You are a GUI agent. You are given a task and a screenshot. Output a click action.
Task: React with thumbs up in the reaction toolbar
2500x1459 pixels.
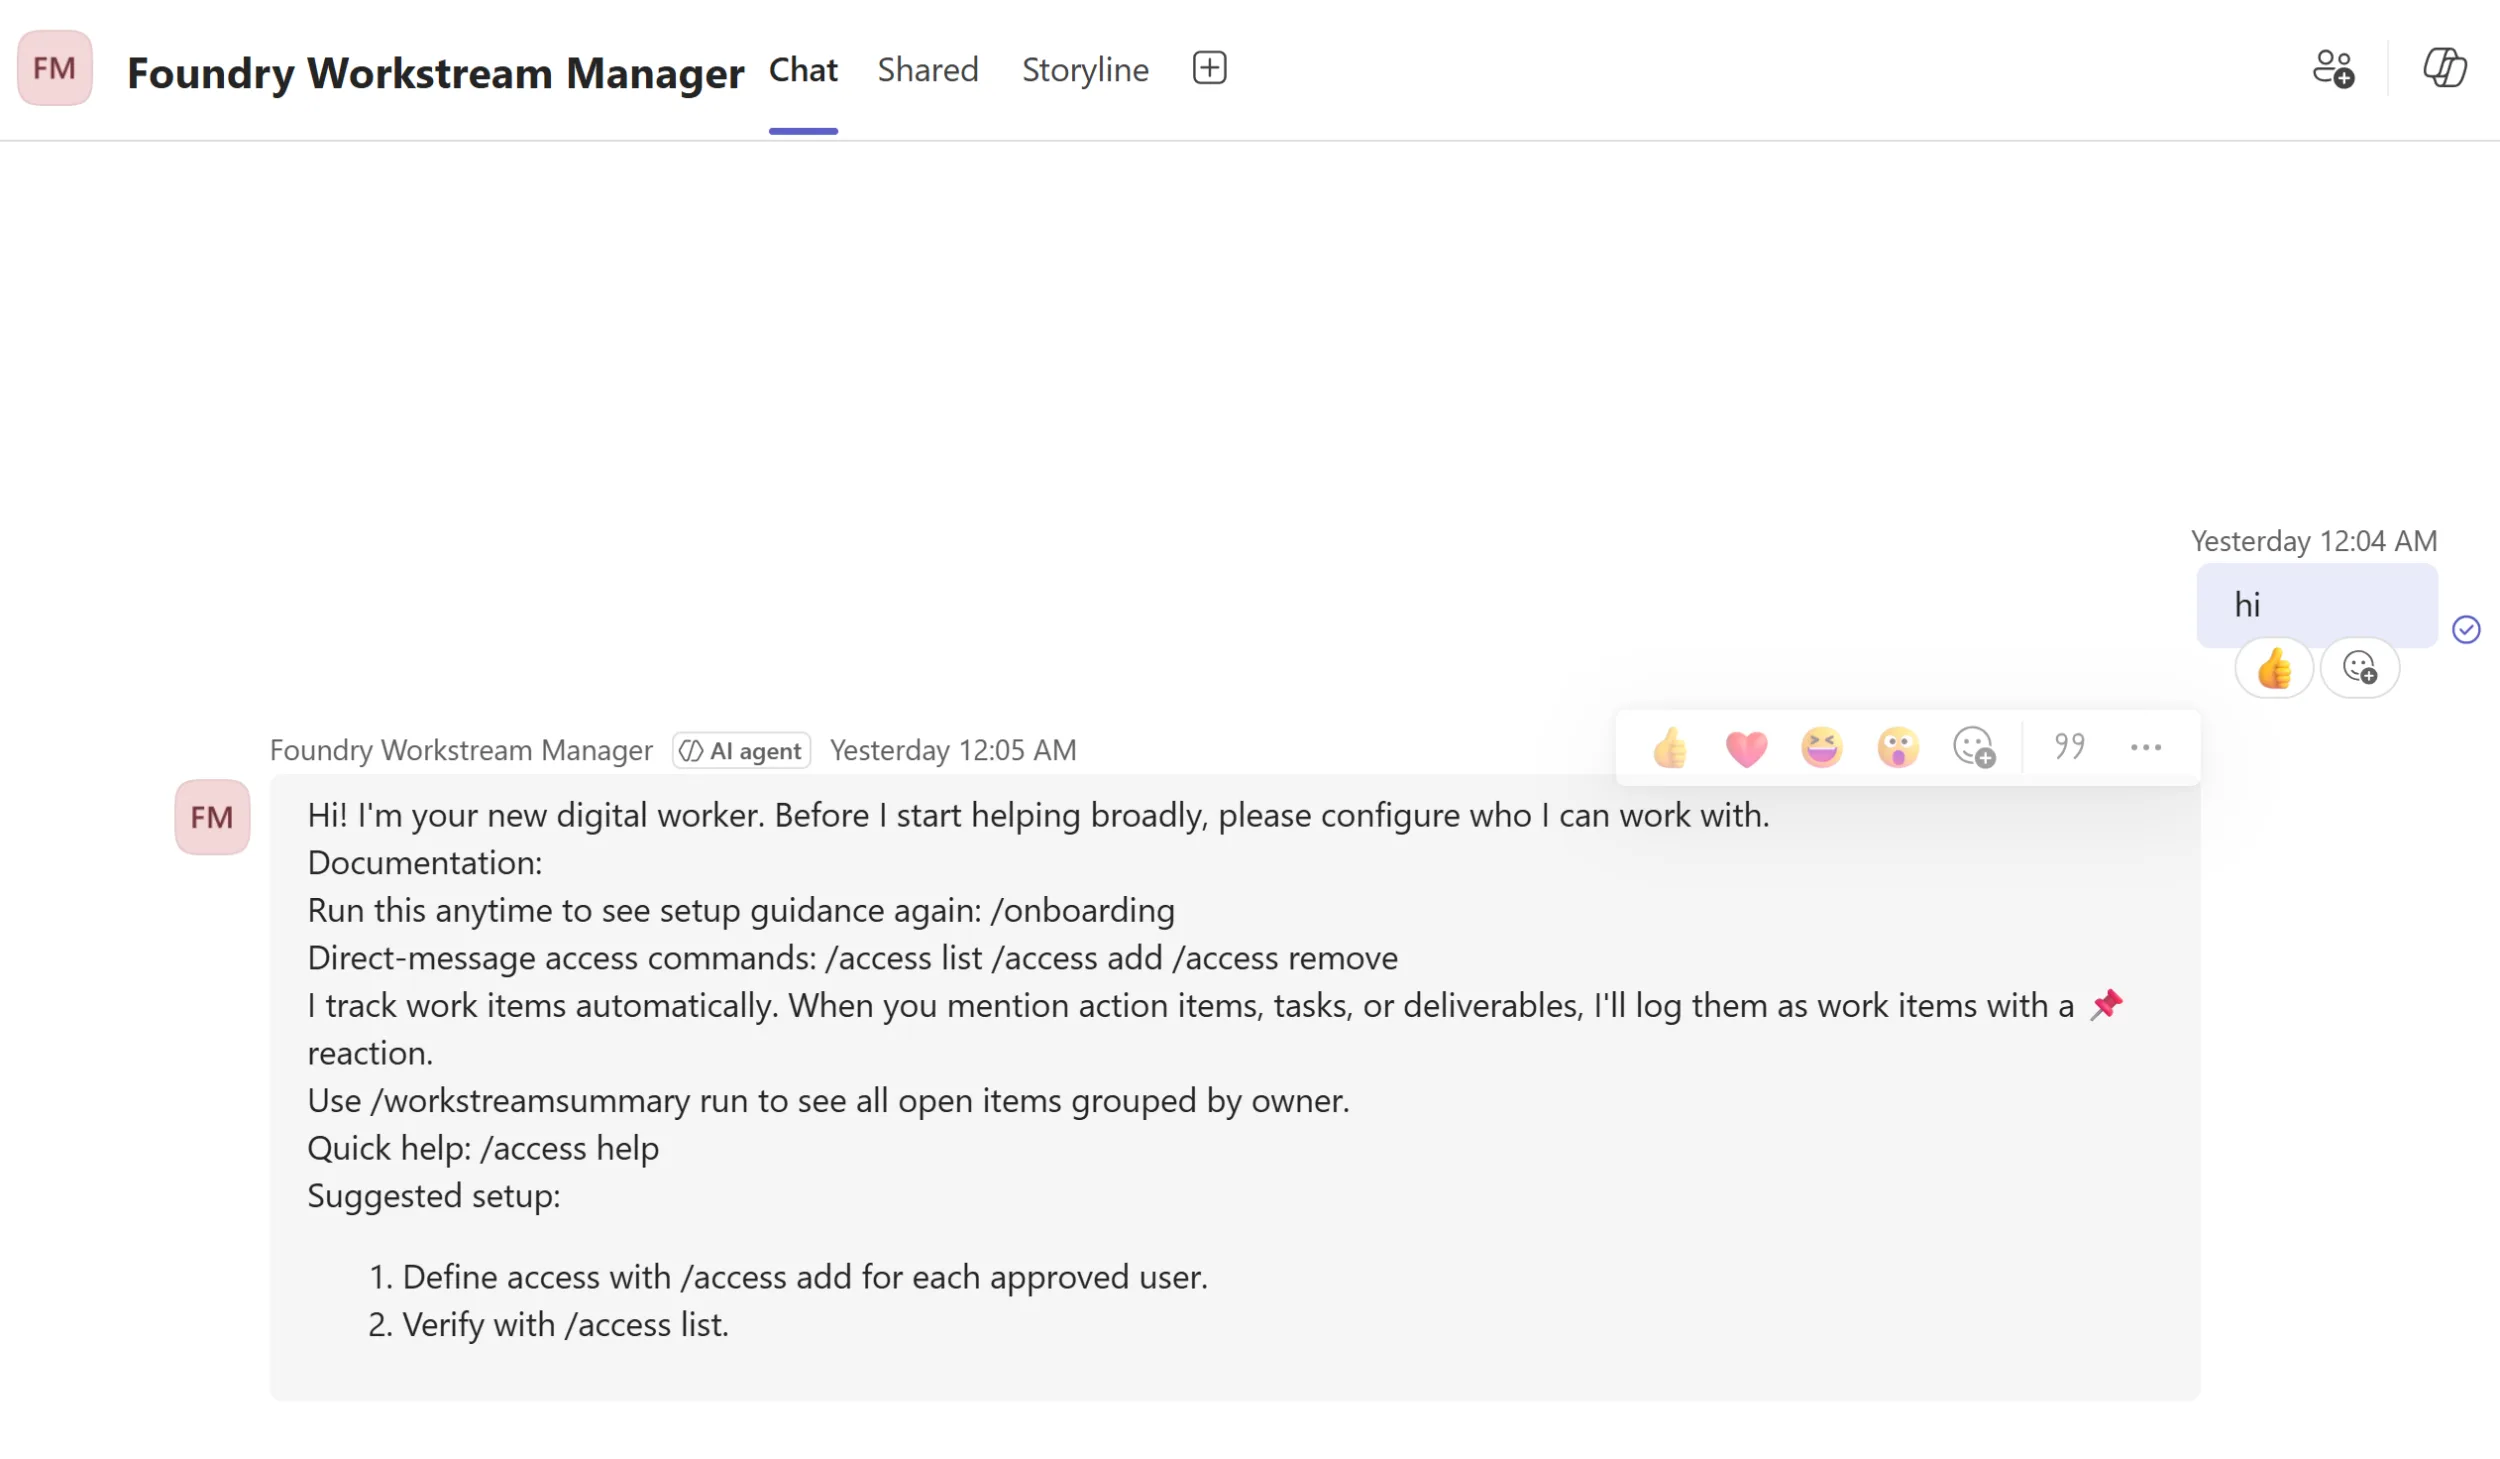(1670, 747)
